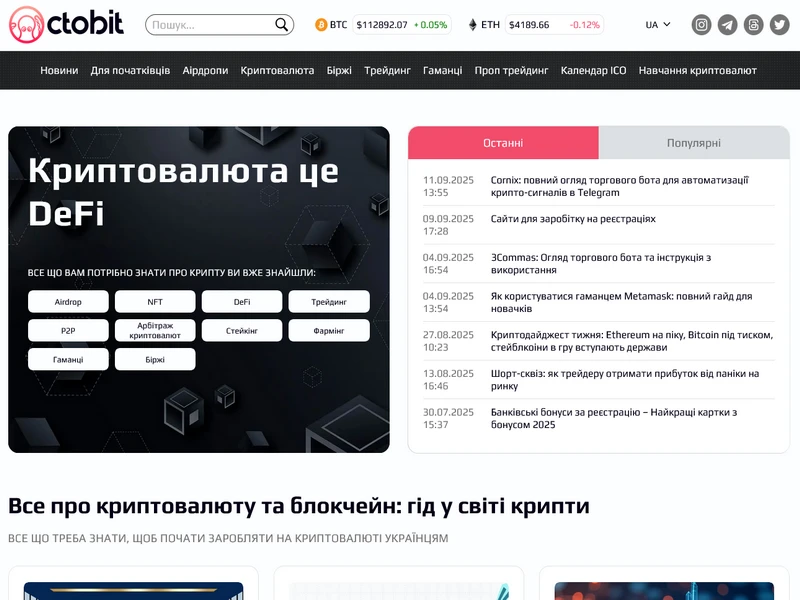This screenshot has height=600, width=800.
Task: Click the Стейкінг topic button
Action: pyautogui.click(x=242, y=331)
